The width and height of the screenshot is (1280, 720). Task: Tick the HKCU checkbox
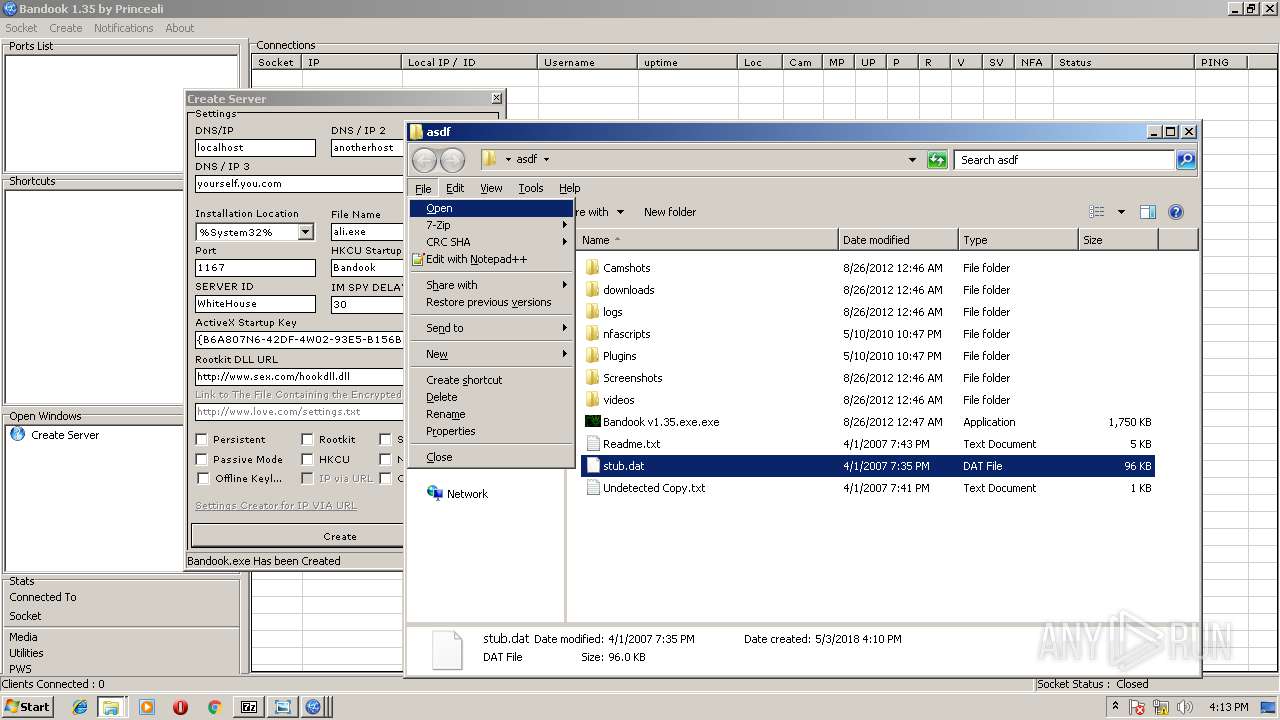point(307,459)
